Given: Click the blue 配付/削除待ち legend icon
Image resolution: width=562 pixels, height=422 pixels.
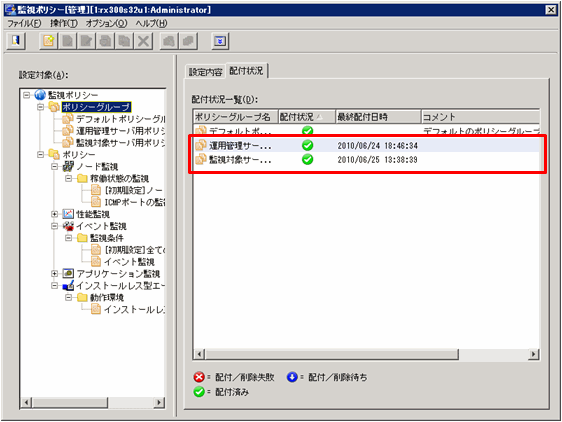Looking at the screenshot, I should pyautogui.click(x=292, y=377).
